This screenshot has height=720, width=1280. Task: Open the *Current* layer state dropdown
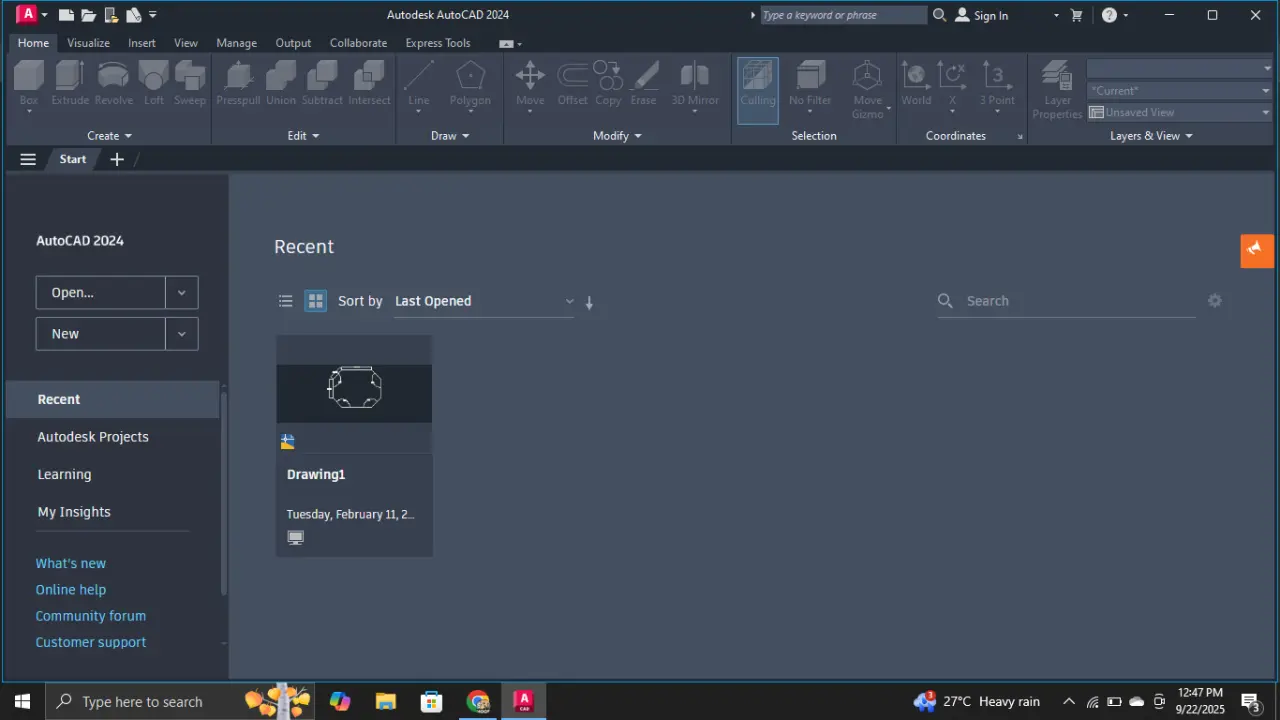pos(1179,90)
